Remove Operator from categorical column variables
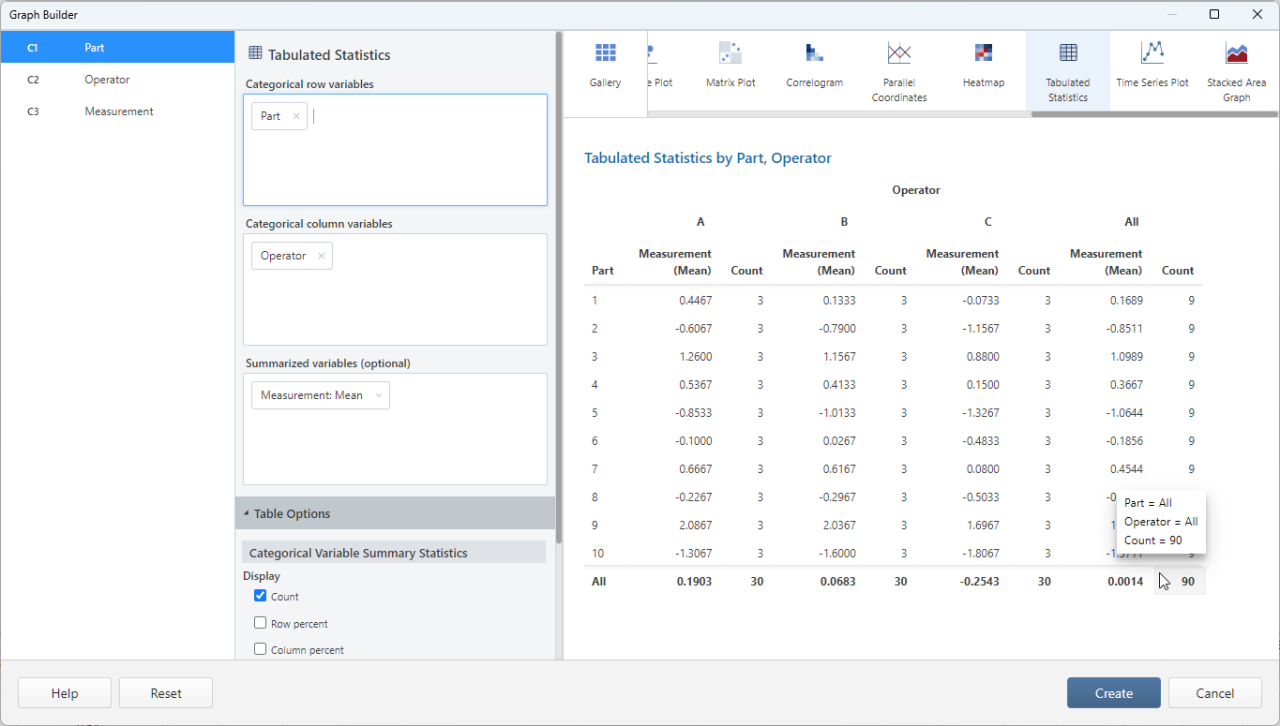1280x726 pixels. pos(321,255)
